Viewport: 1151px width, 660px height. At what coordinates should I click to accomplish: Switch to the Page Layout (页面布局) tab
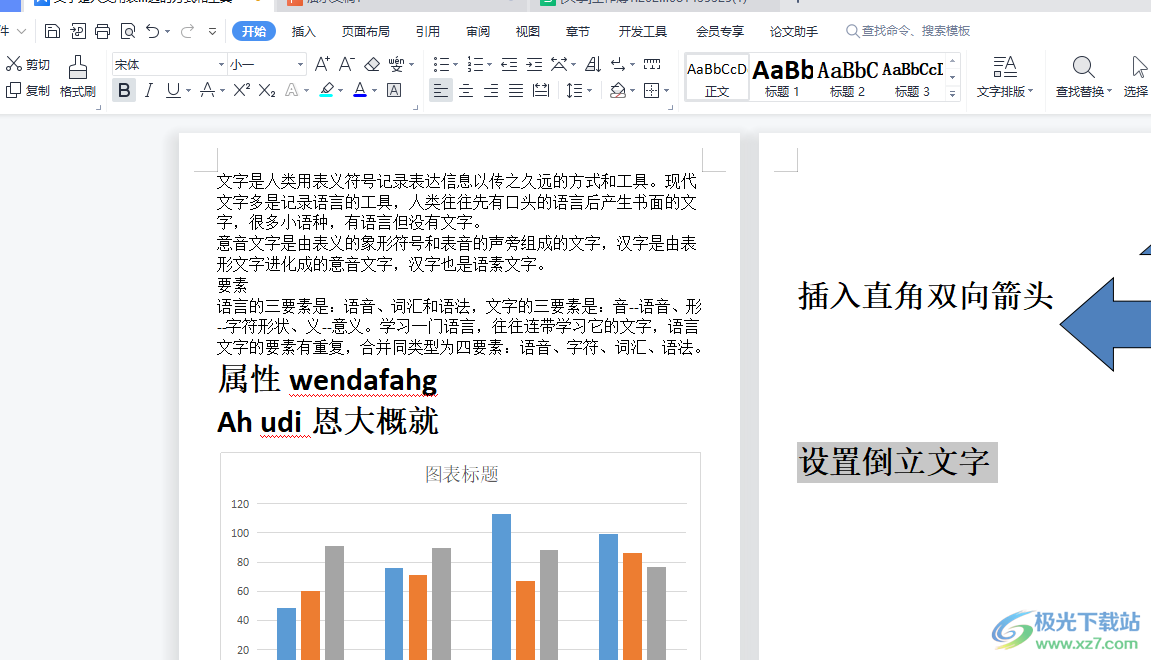(366, 32)
